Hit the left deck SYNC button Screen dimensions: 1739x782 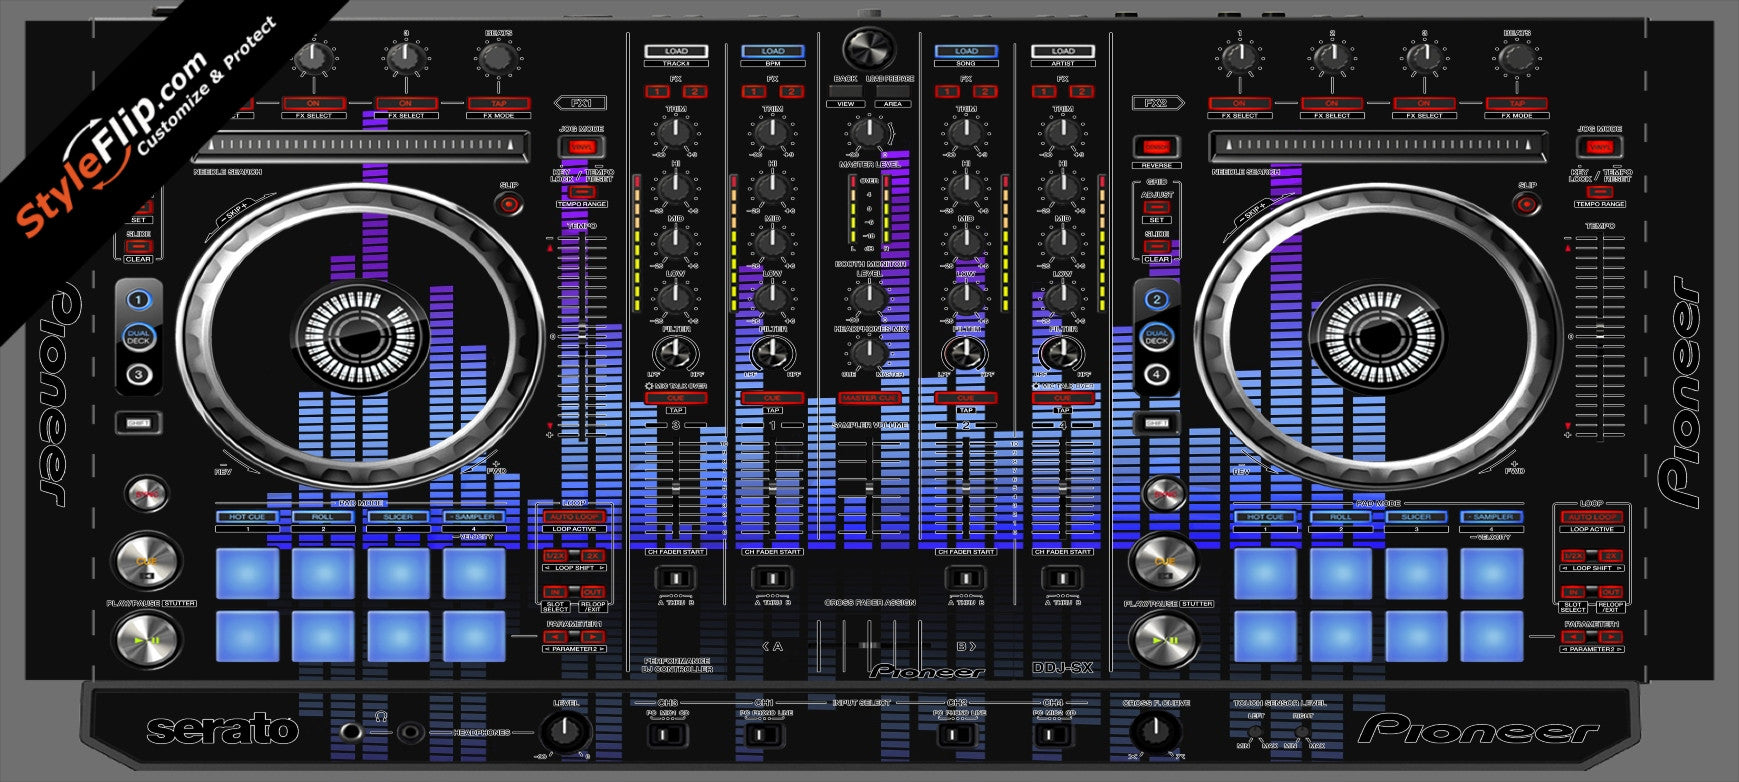(x=146, y=493)
